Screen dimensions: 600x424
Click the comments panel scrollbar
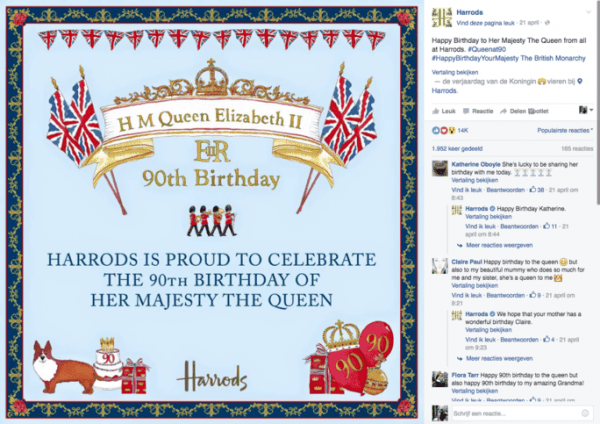tap(597, 103)
